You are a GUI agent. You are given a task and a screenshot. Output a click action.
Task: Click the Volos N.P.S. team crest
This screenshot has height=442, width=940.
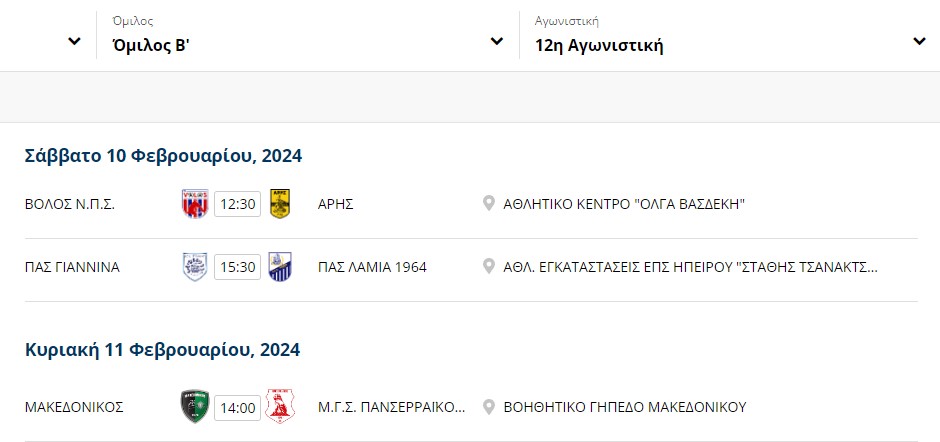tap(195, 204)
